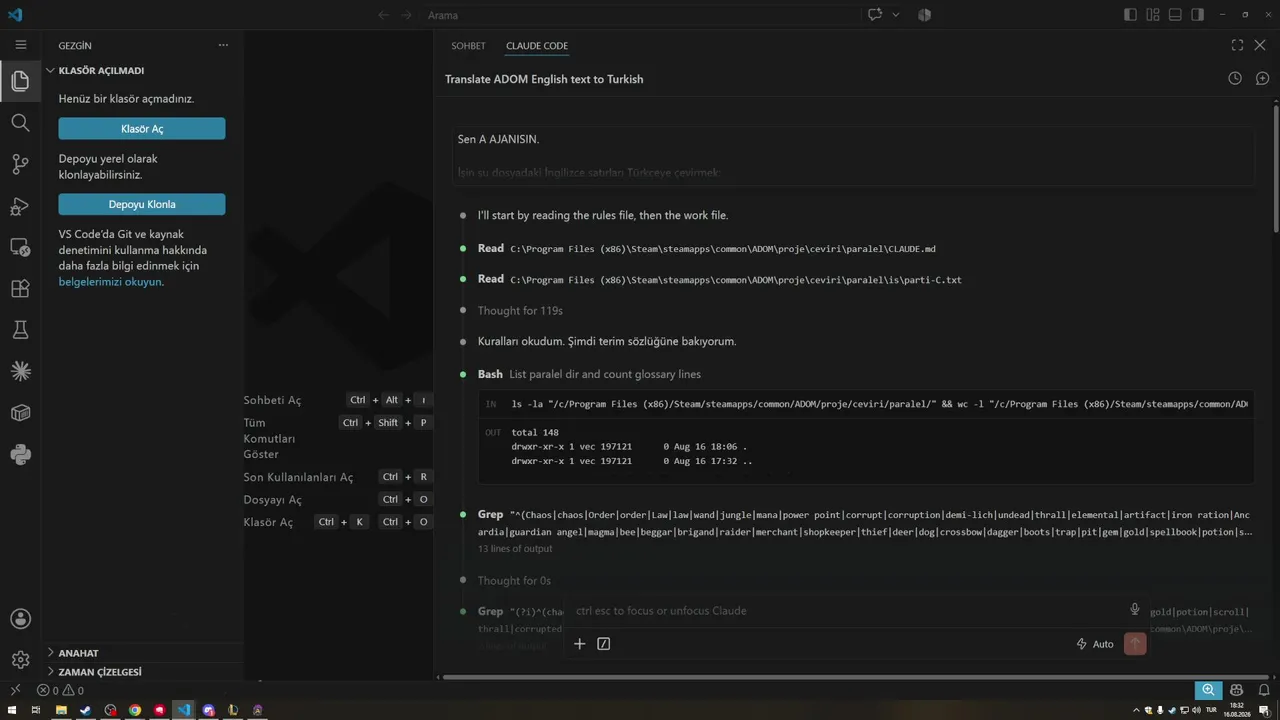1280x720 pixels.
Task: Close the Claude Code panel
Action: (1261, 45)
